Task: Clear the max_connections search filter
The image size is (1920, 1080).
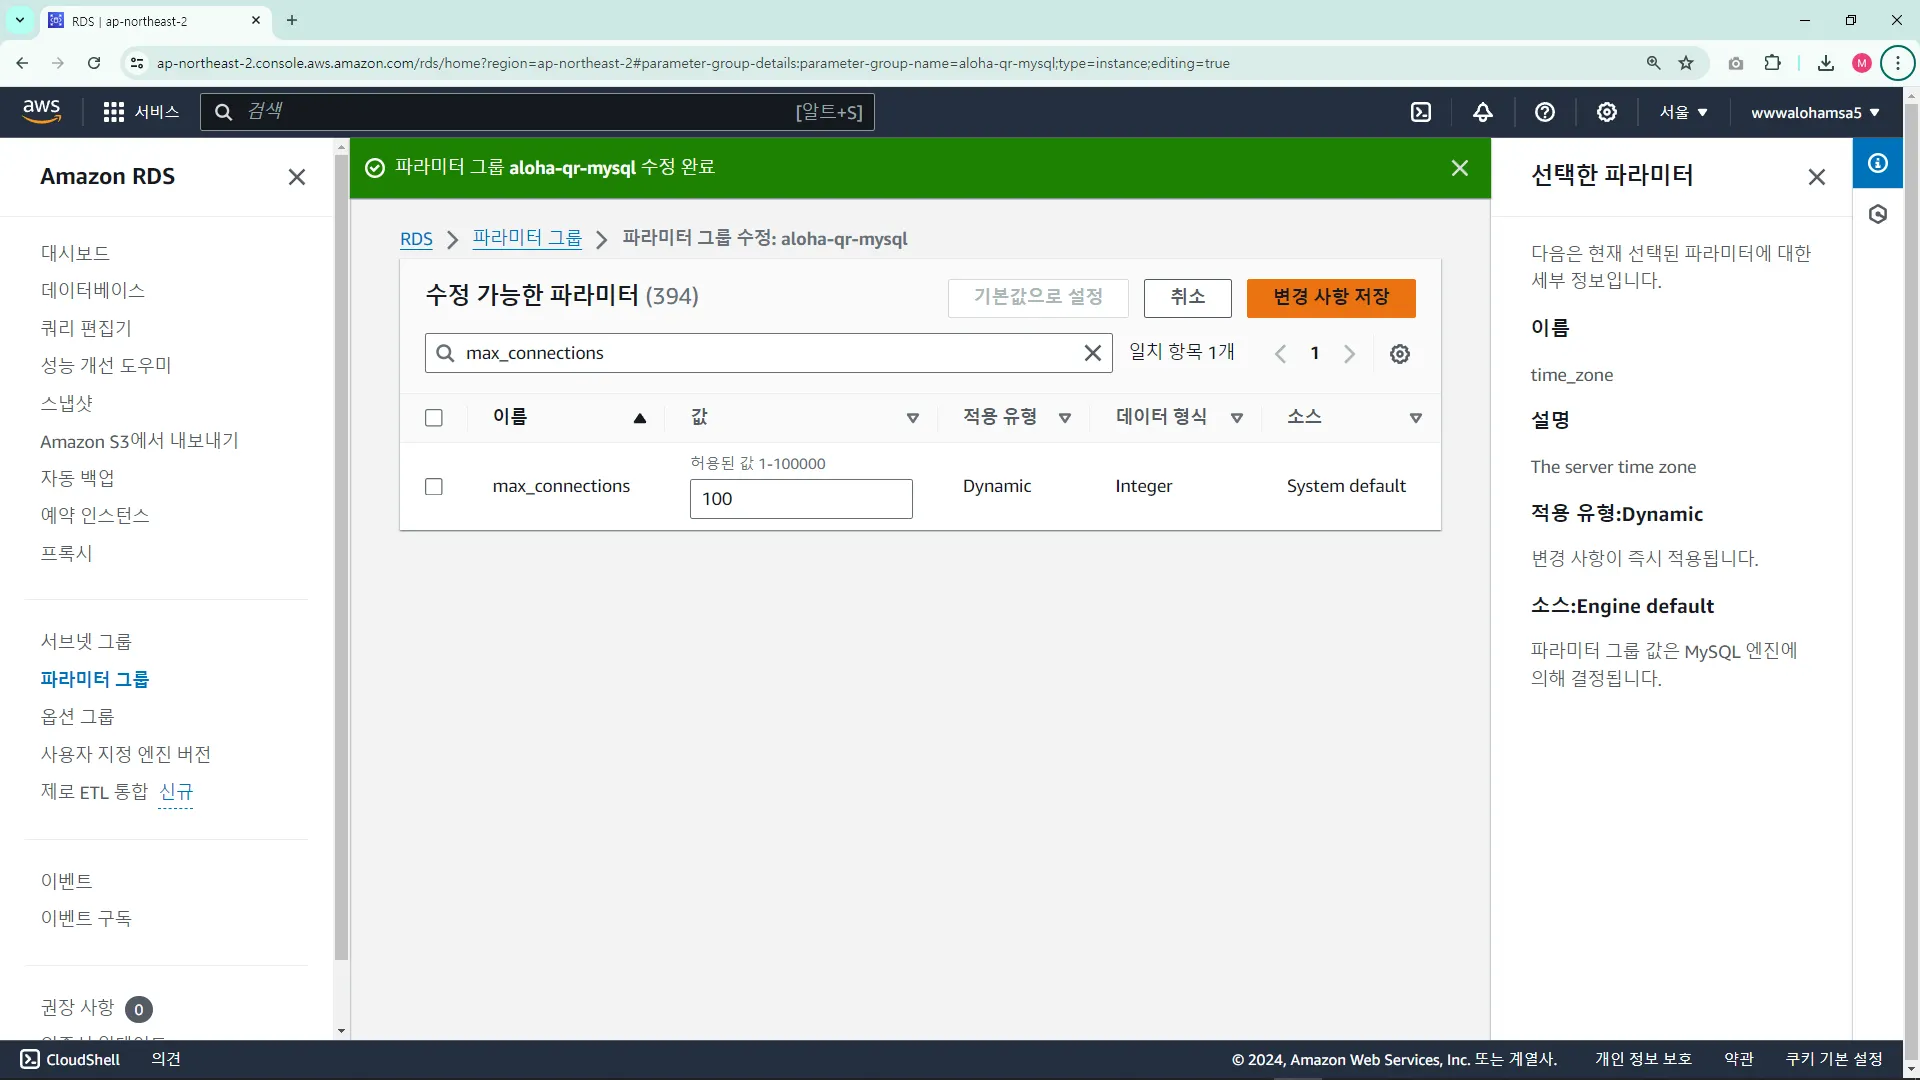Action: tap(1093, 353)
